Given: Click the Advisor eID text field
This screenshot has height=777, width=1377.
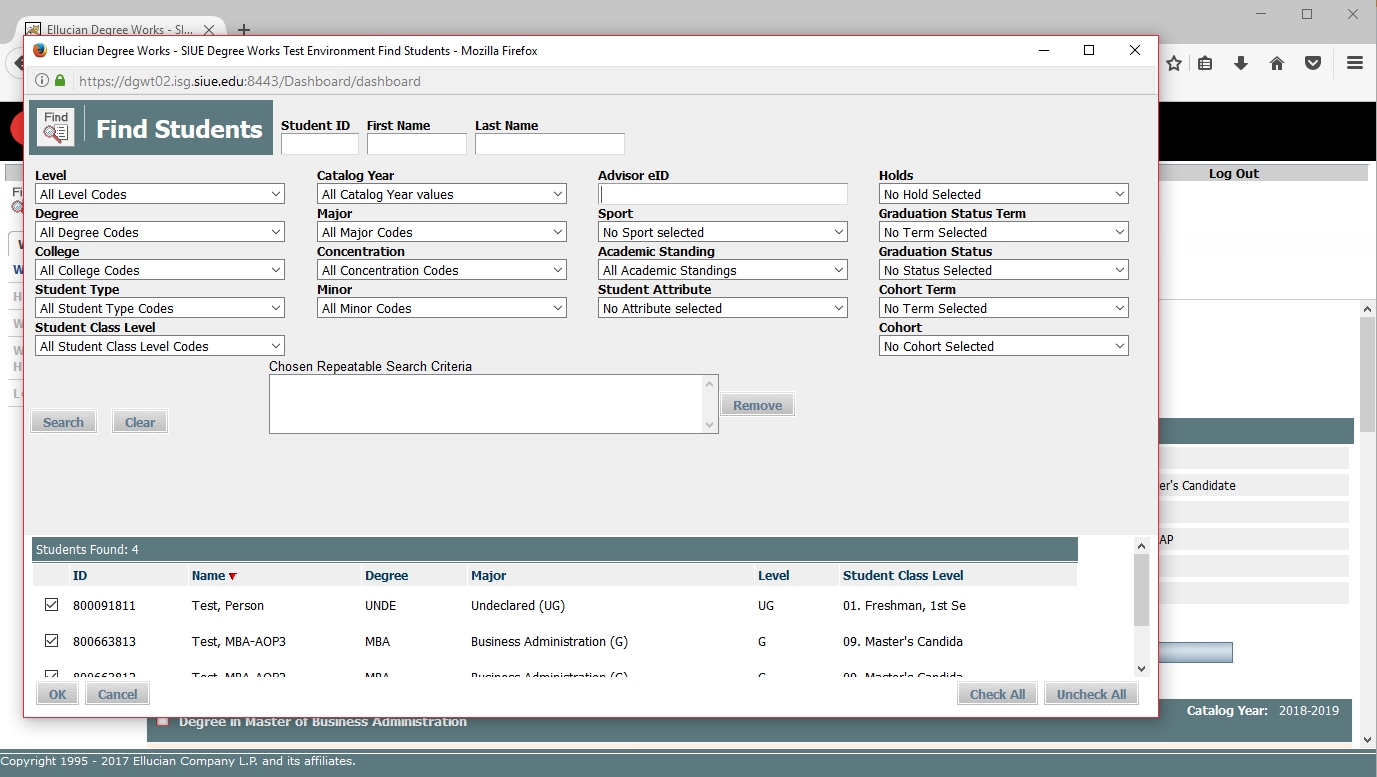Looking at the screenshot, I should [x=723, y=194].
